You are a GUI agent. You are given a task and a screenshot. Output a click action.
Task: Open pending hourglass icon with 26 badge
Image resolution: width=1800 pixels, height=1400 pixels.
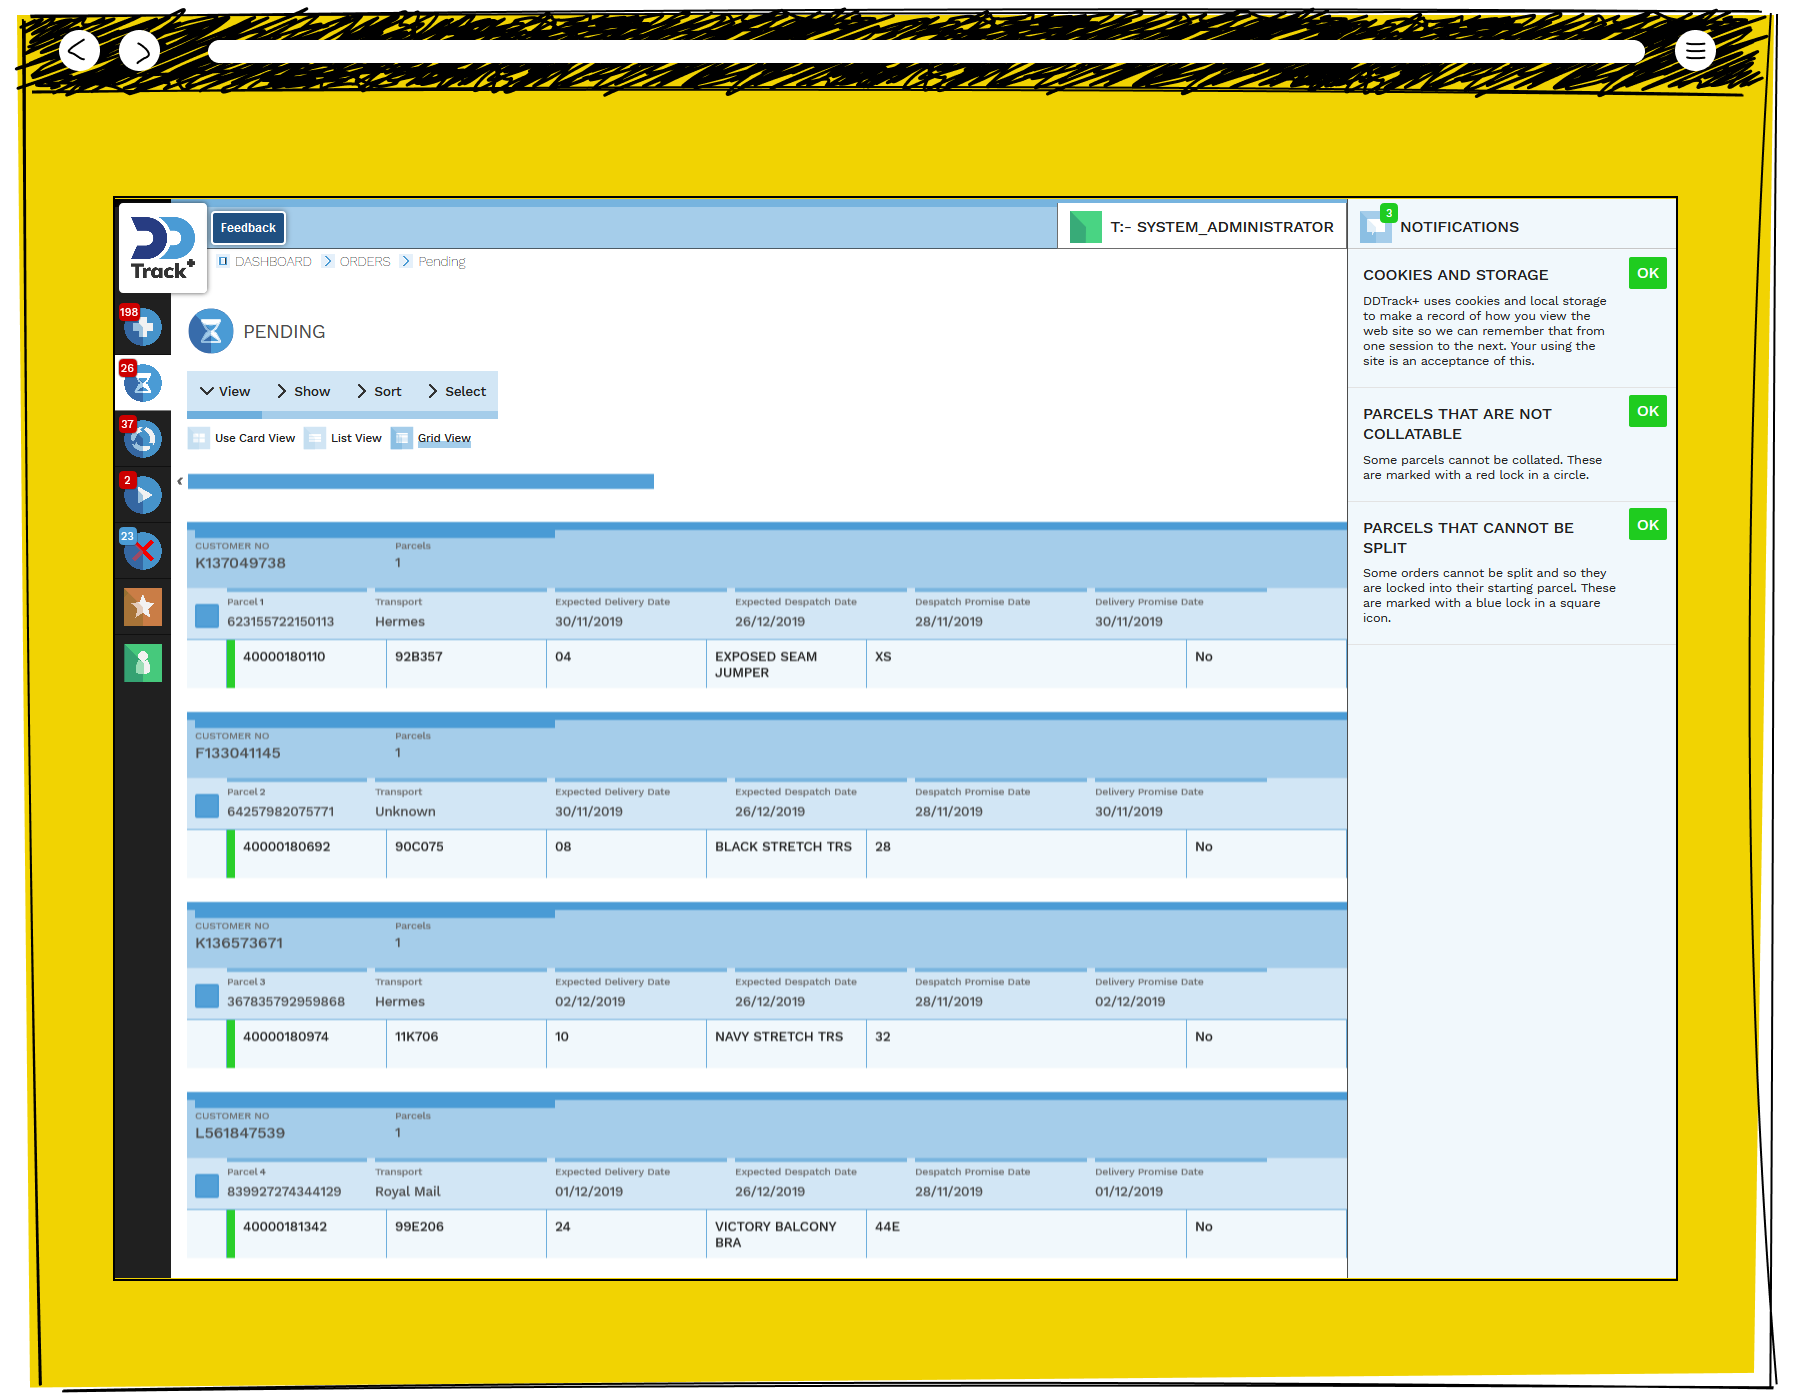(x=143, y=382)
